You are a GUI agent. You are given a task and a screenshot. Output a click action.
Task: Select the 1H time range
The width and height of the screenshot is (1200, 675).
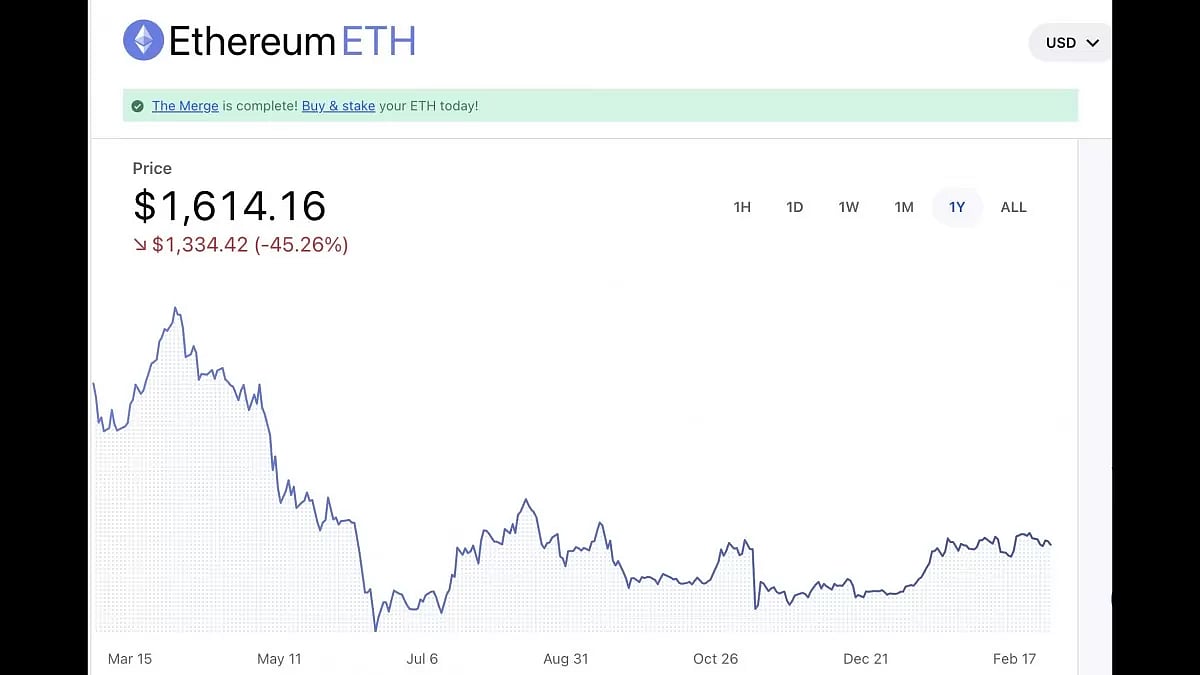[x=742, y=207]
